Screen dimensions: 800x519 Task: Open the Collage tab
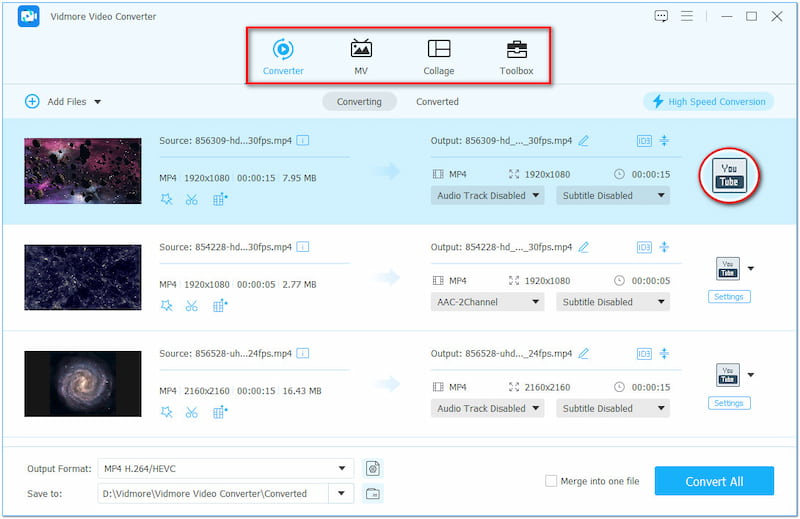(x=438, y=57)
